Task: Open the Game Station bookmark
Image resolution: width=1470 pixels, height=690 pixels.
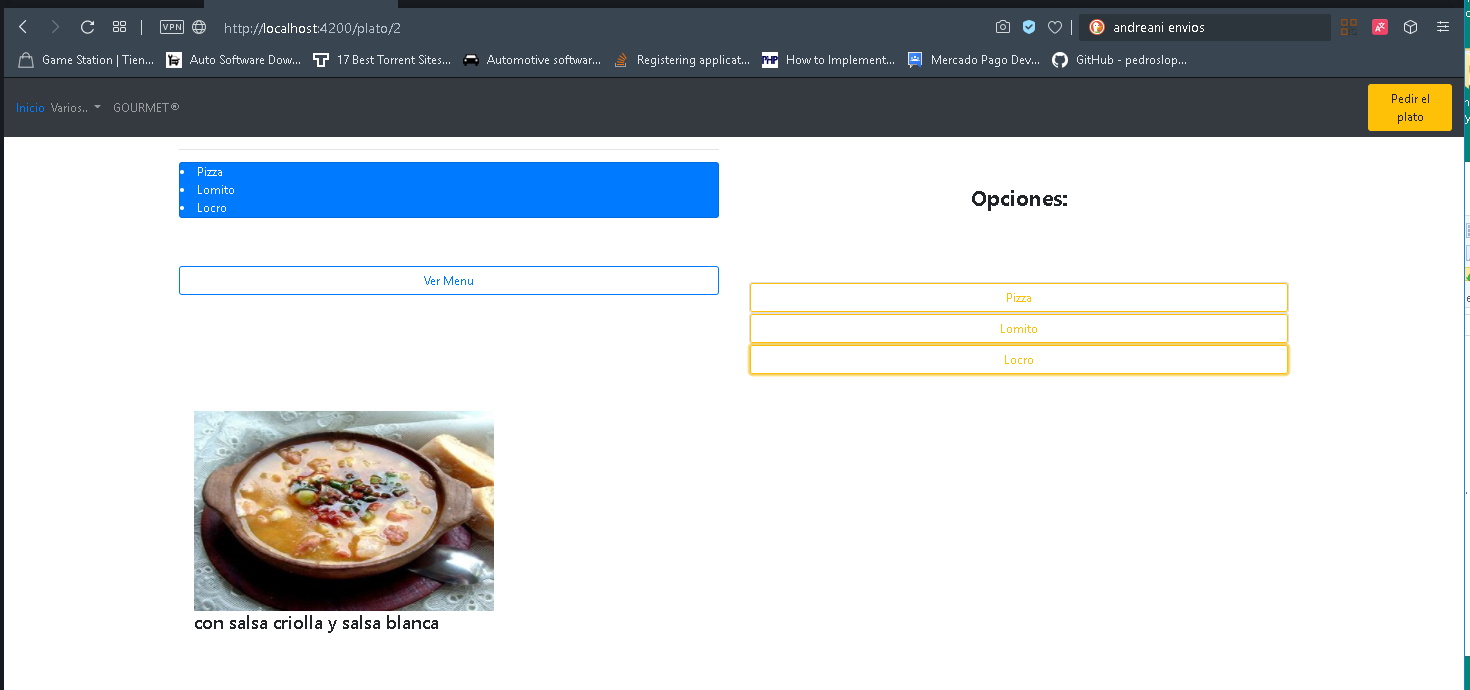Action: click(x=87, y=60)
